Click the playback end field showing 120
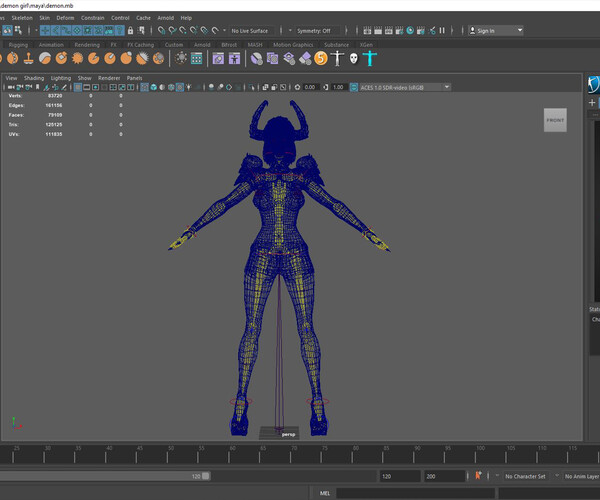Image resolution: width=600 pixels, height=500 pixels. (400, 476)
